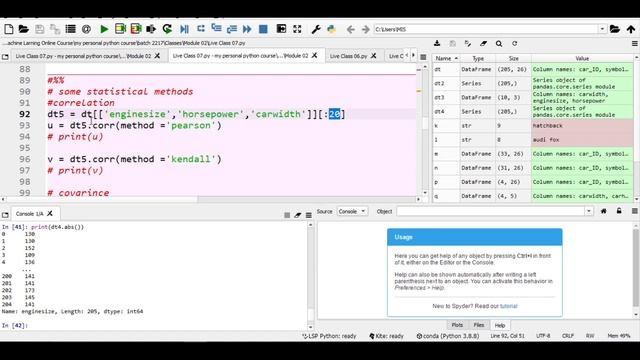
Task: Open the editor options hamburger menu
Action: 423,57
